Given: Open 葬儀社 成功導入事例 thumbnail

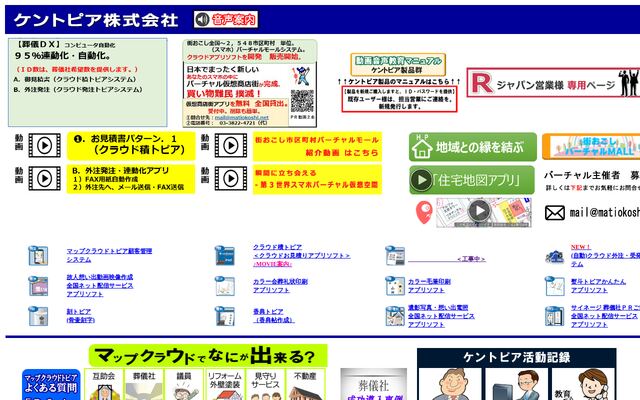Looking at the screenshot, I should point(373,384).
